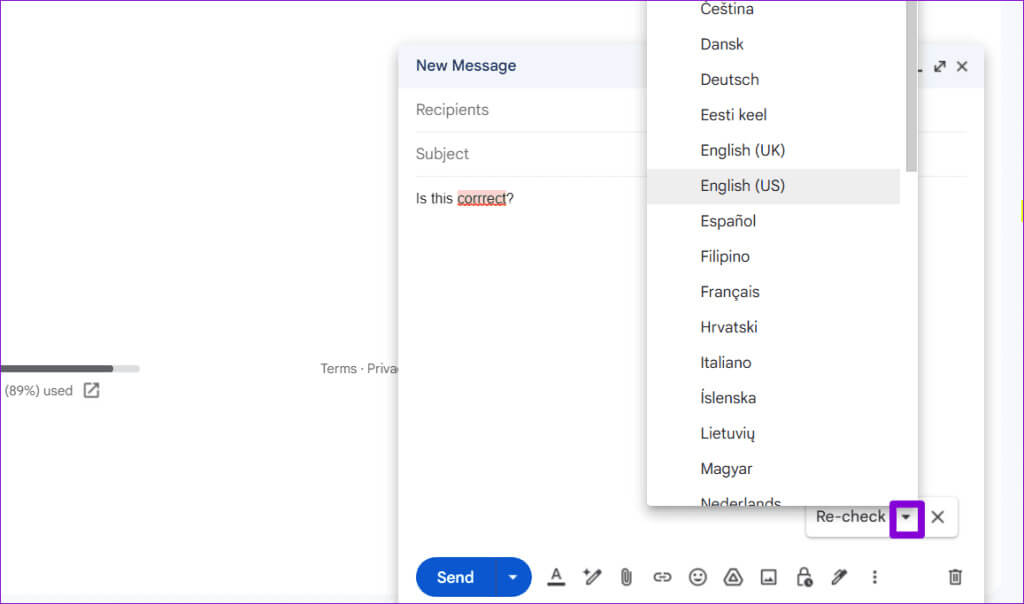Insert files using Google Drive icon
The width and height of the screenshot is (1024, 604).
(x=733, y=577)
